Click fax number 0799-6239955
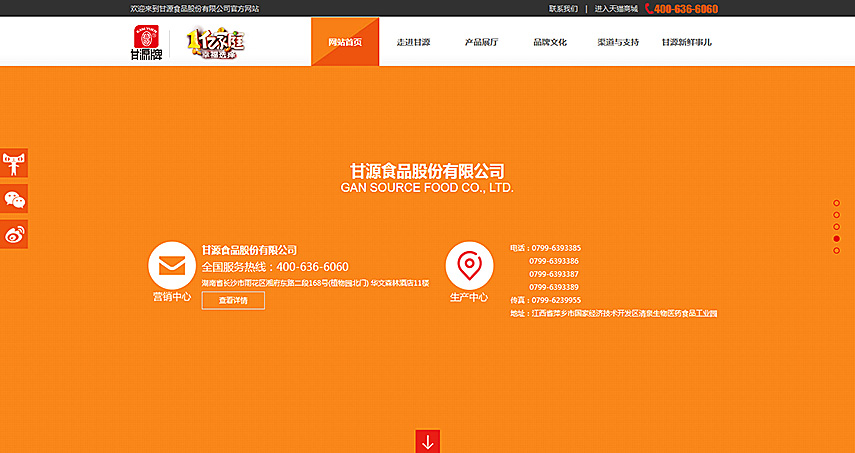The image size is (855, 453). [x=556, y=300]
